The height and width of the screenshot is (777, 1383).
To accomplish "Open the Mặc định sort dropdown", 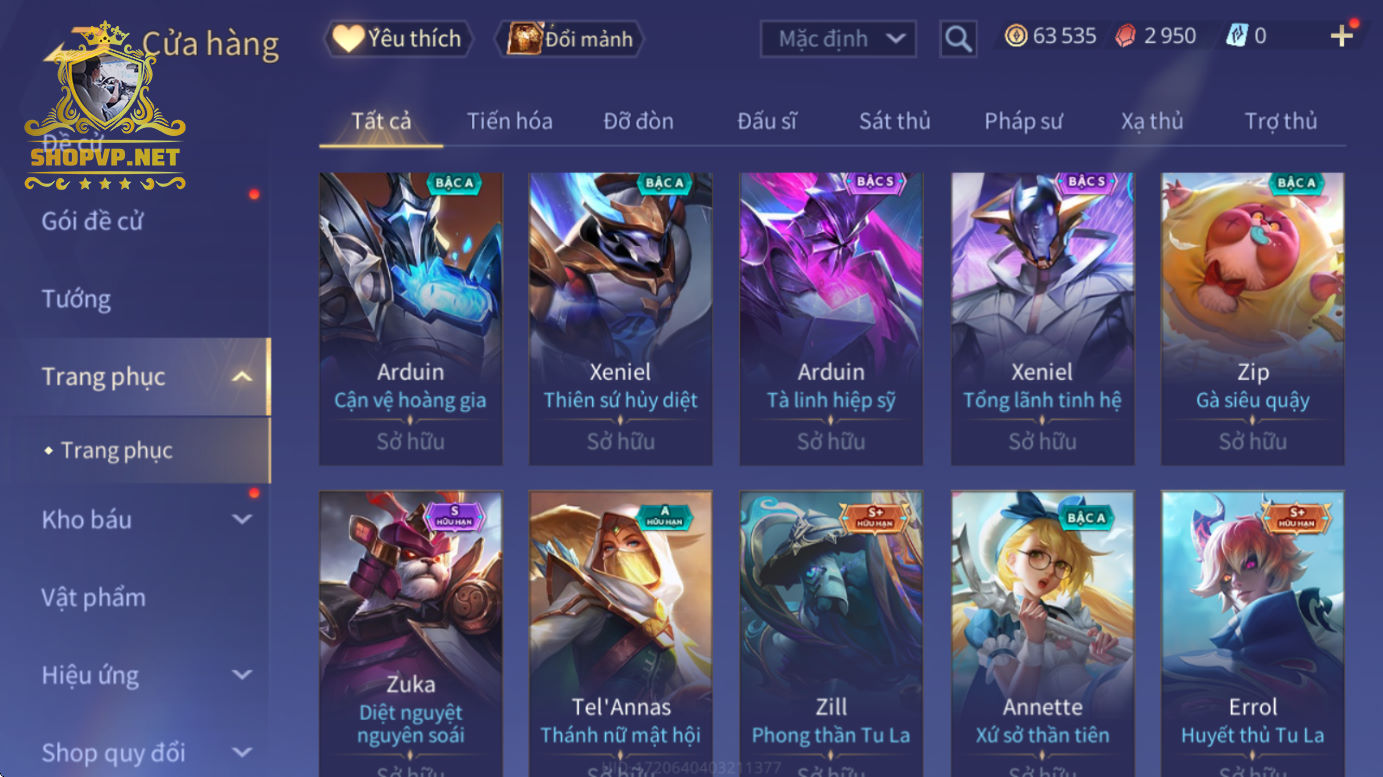I will [x=838, y=39].
